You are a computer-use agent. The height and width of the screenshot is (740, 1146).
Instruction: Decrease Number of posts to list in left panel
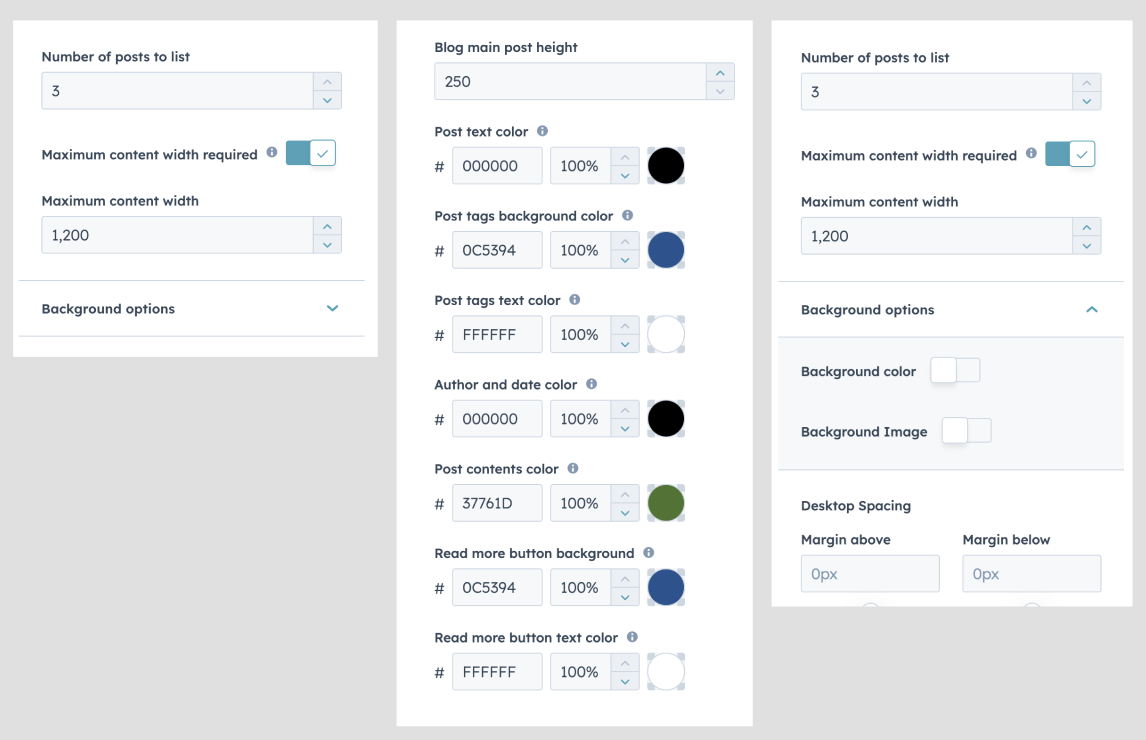[327, 100]
